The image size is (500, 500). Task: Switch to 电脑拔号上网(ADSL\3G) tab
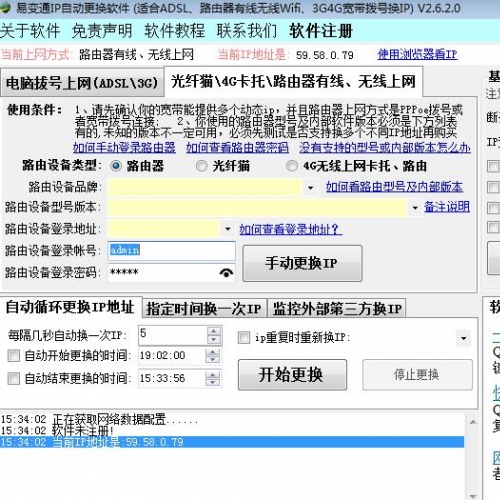(82, 82)
